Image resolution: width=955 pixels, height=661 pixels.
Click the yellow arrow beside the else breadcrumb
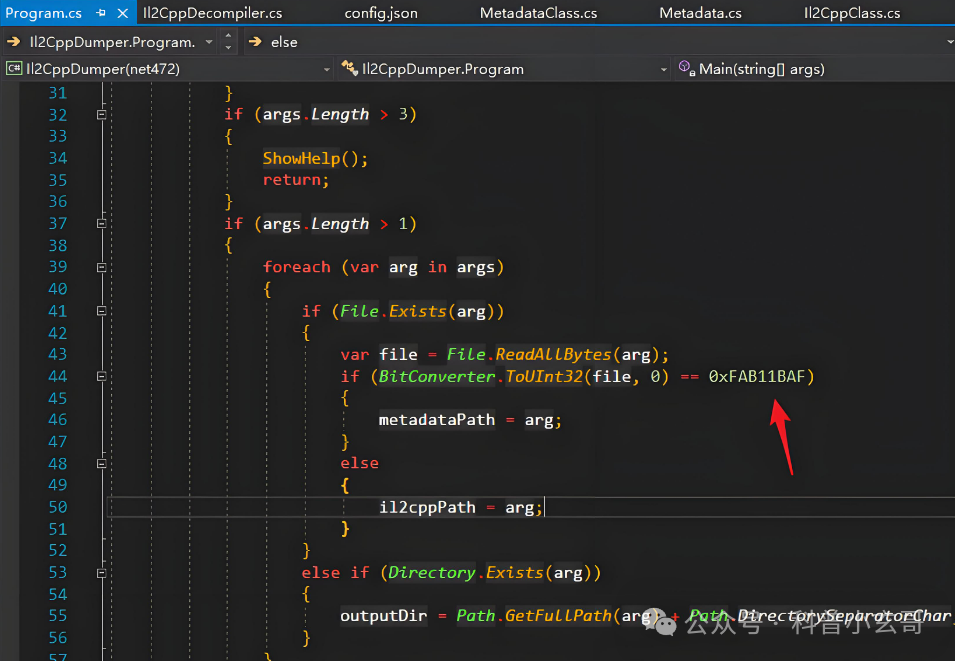257,41
